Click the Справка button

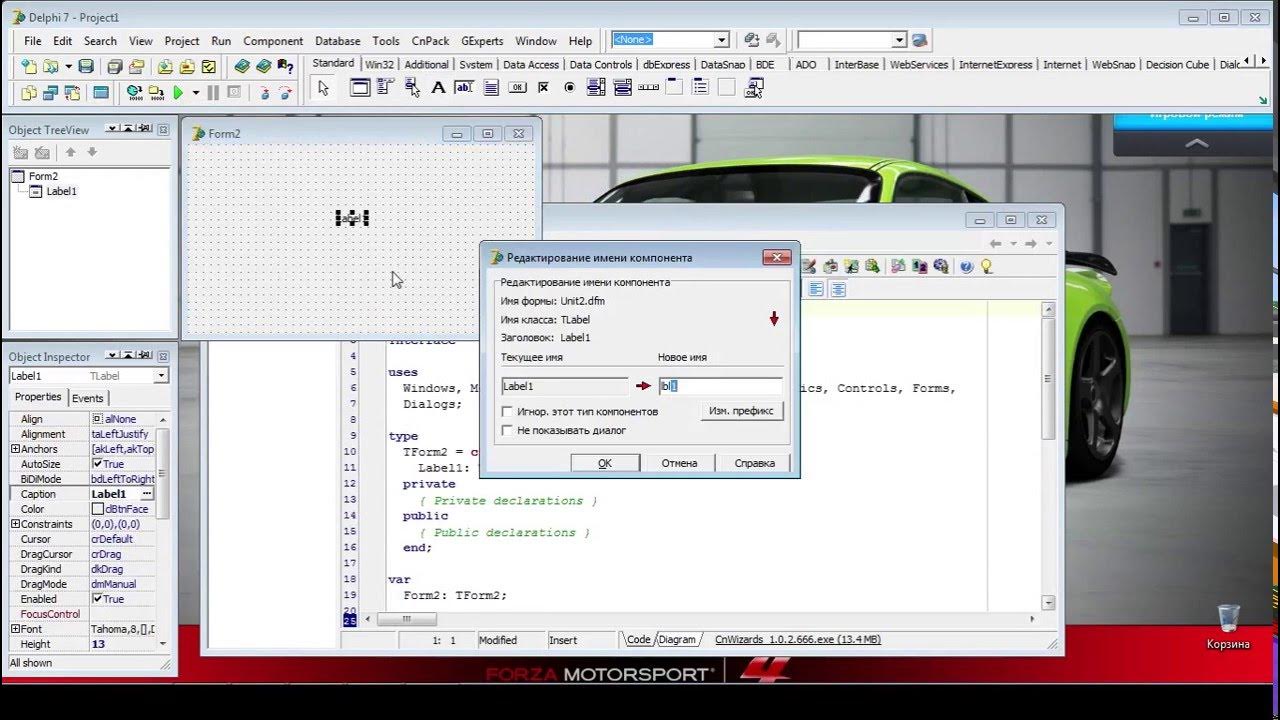755,463
